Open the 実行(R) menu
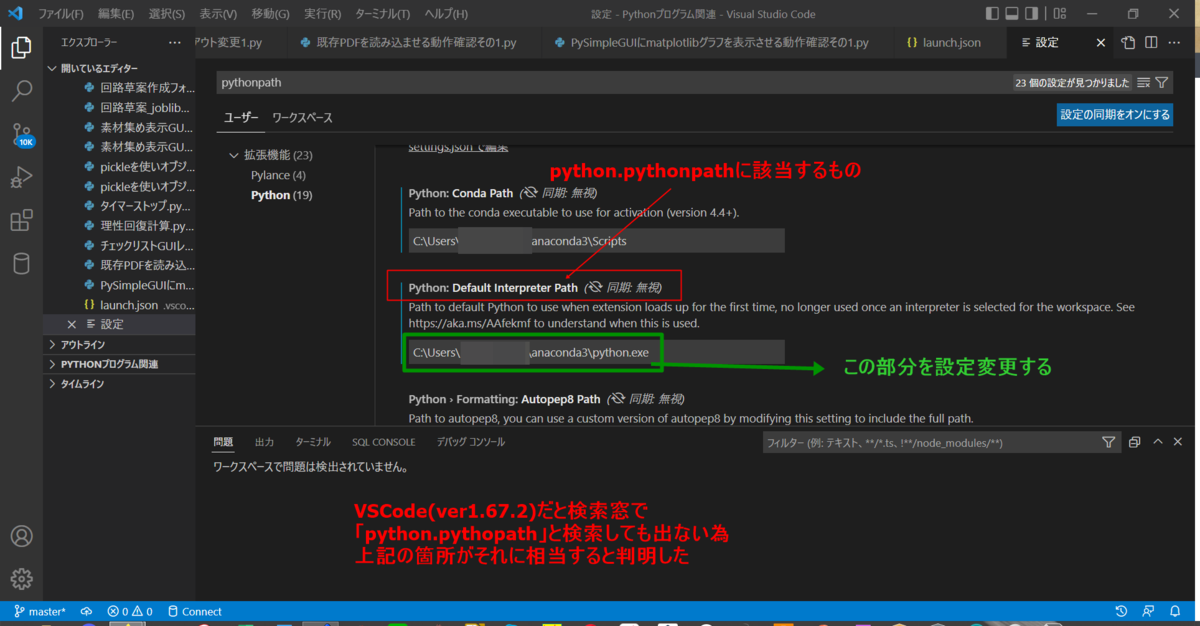1200x626 pixels. coord(322,14)
